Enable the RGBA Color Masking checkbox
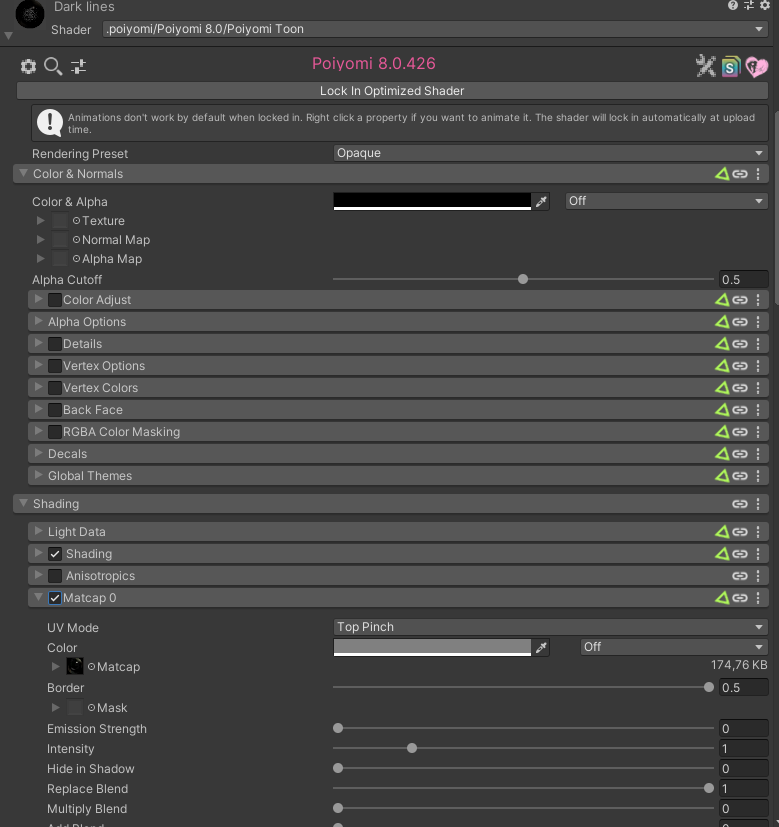 pos(54,432)
